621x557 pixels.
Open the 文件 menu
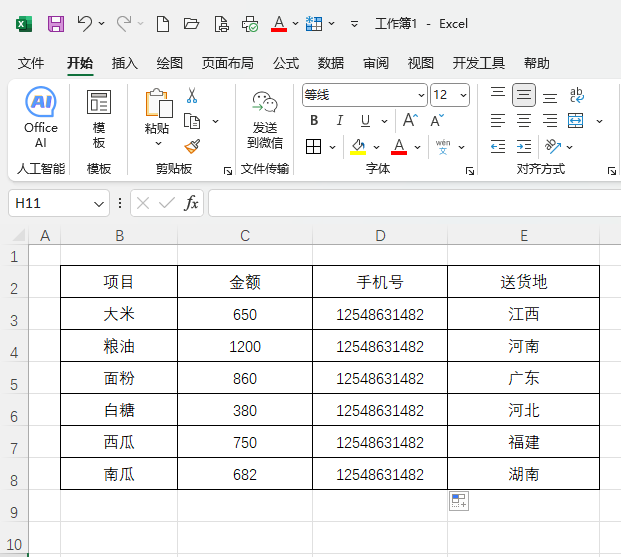pos(31,63)
